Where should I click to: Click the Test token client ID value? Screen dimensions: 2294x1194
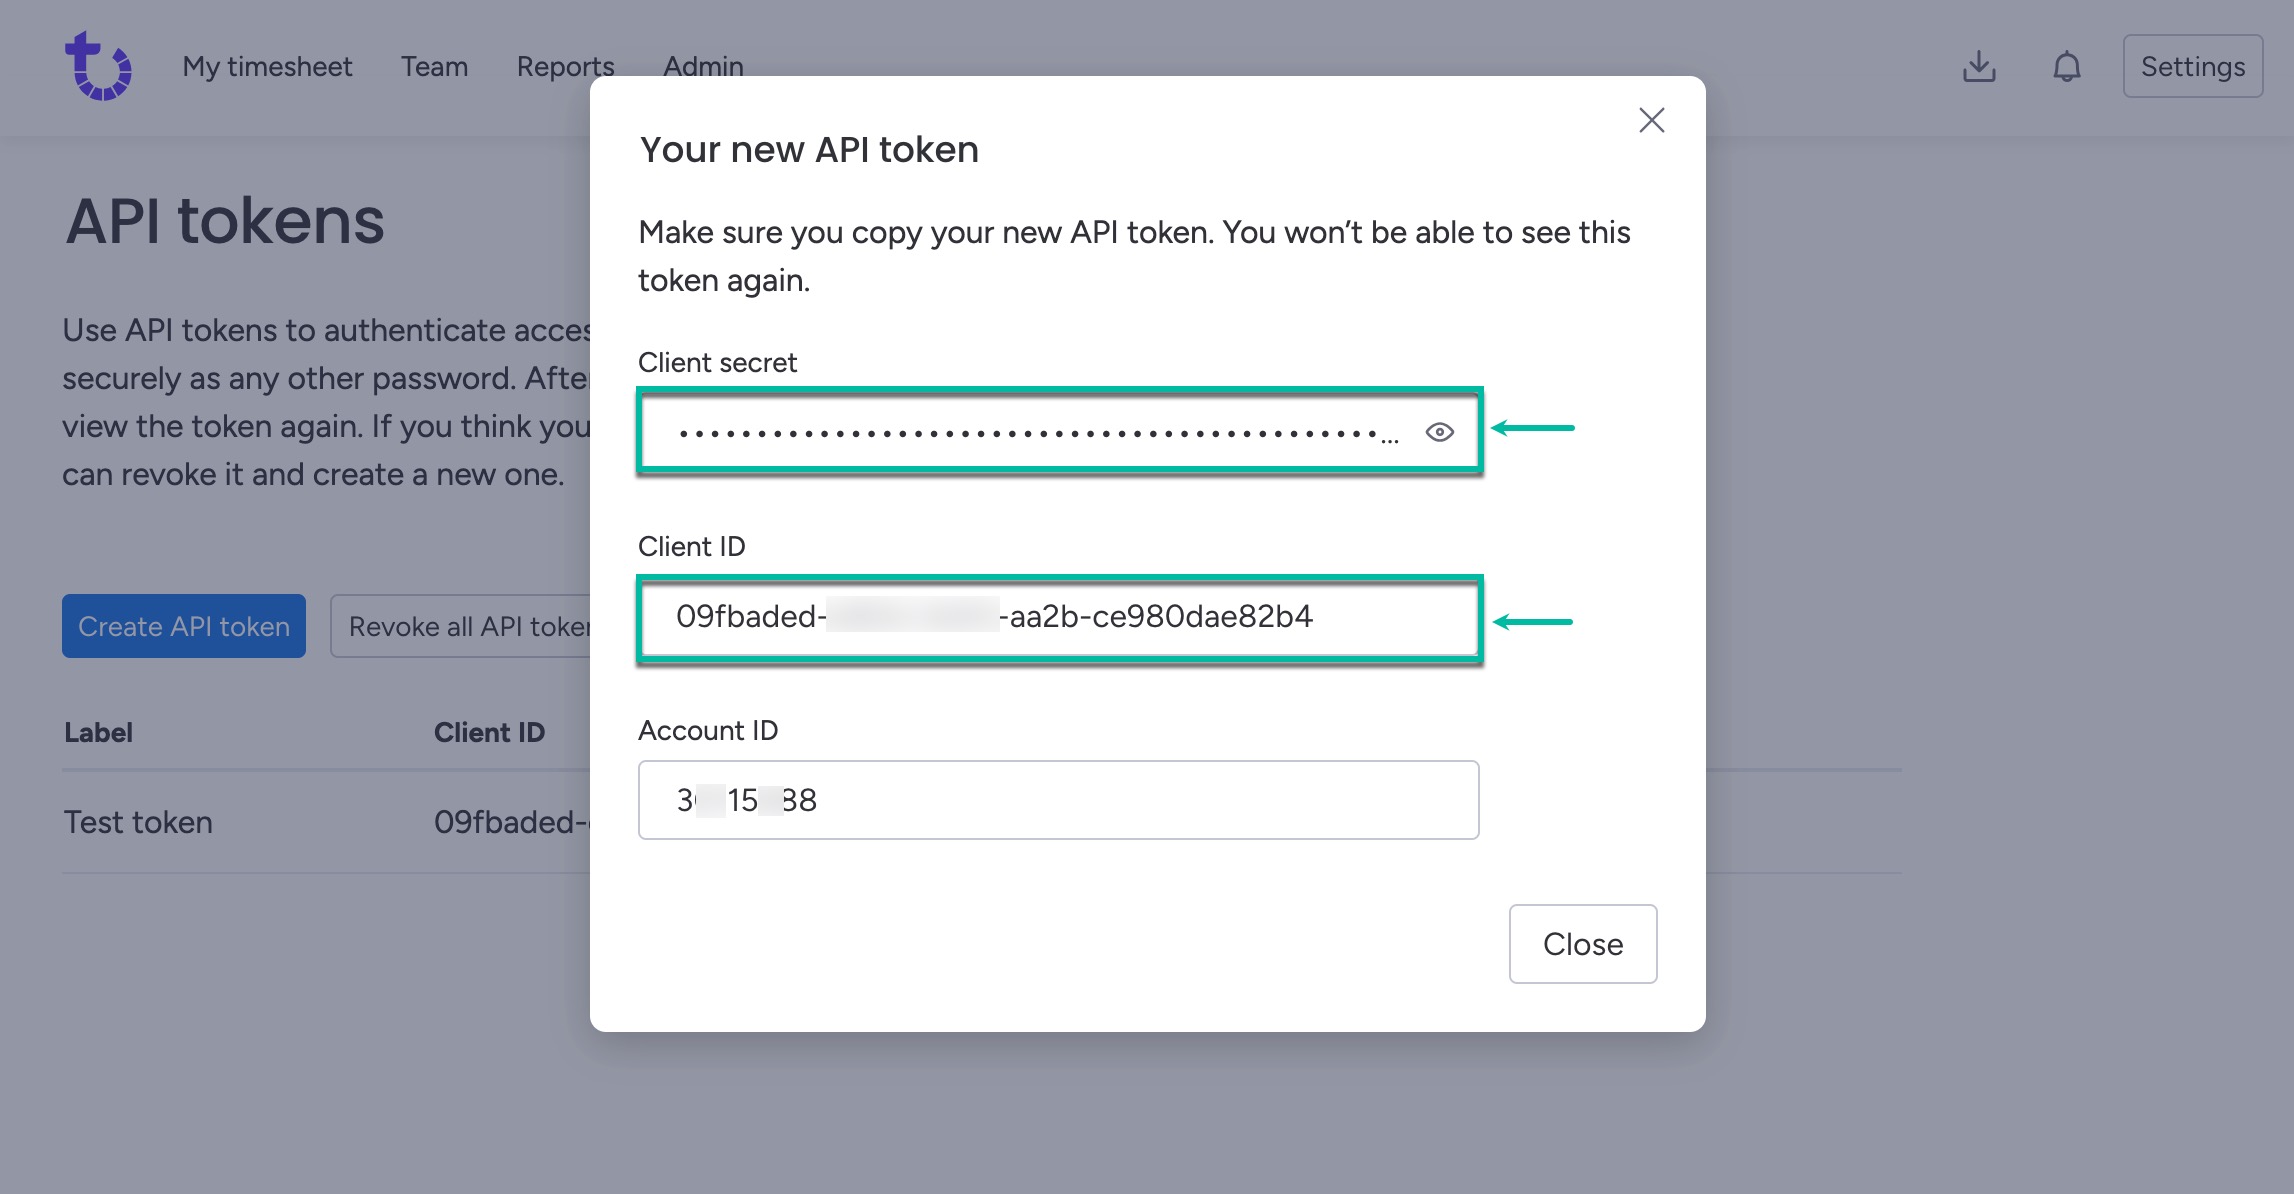[x=510, y=822]
